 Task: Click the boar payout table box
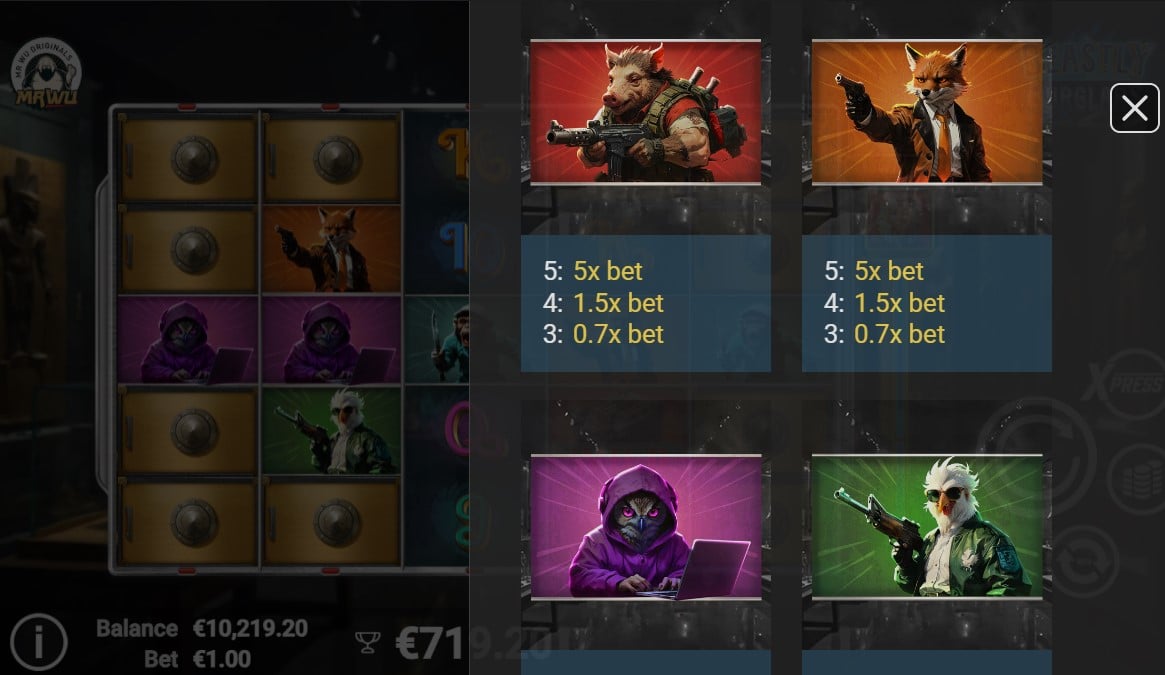pyautogui.click(x=646, y=303)
